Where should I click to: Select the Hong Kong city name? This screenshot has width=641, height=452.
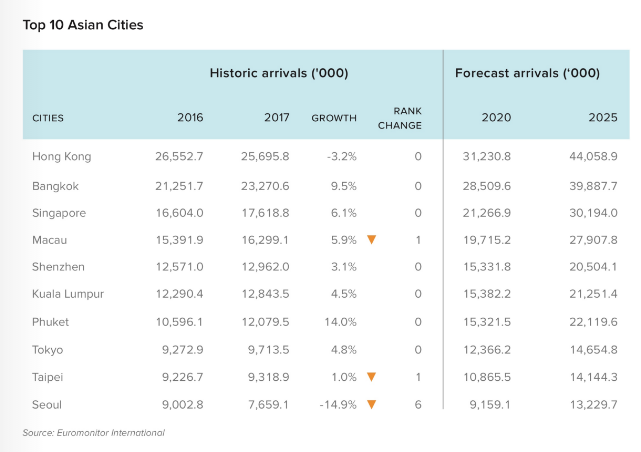[62, 157]
